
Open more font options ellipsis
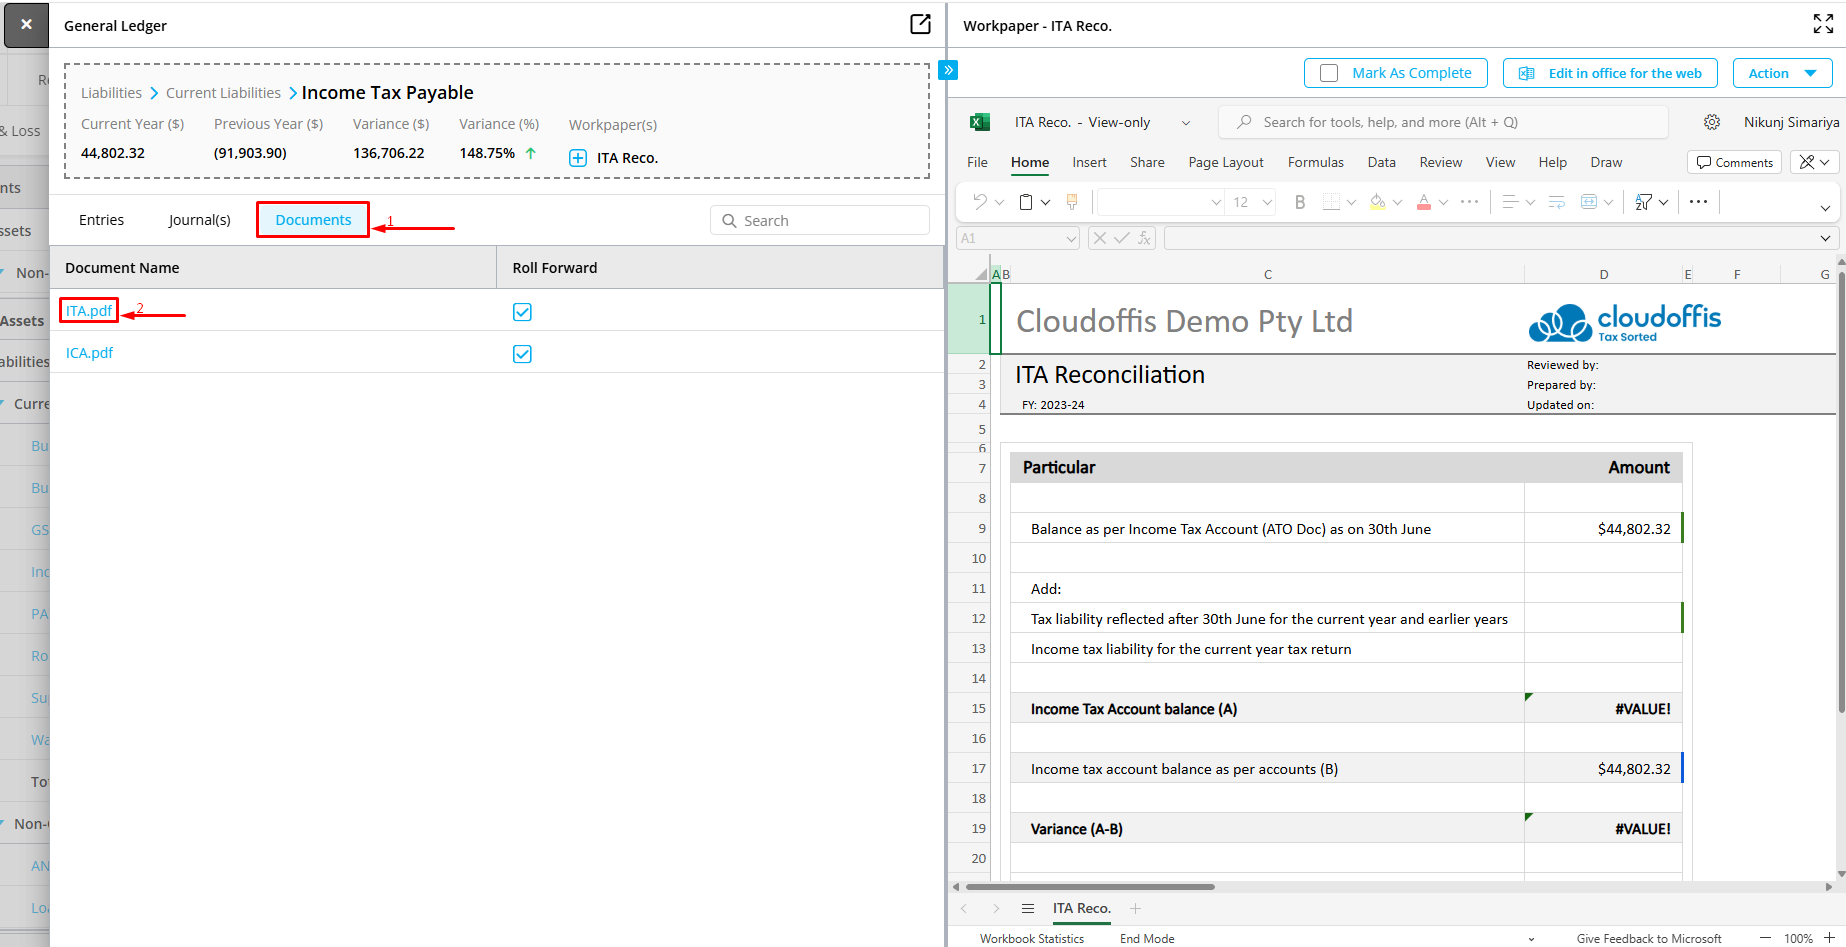click(1469, 202)
